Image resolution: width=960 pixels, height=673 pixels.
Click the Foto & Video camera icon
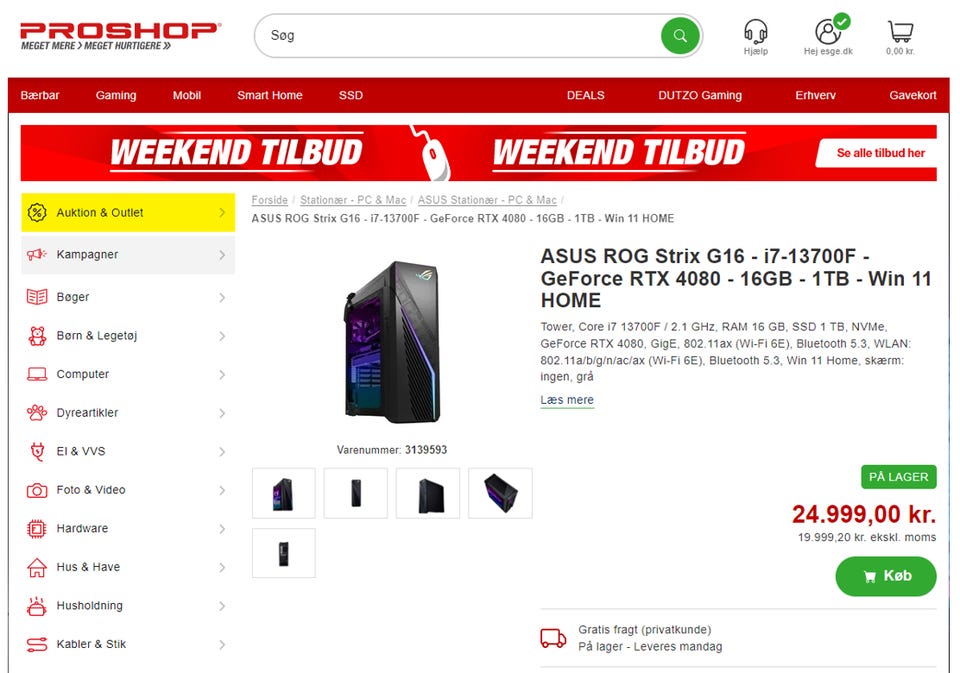coord(37,491)
